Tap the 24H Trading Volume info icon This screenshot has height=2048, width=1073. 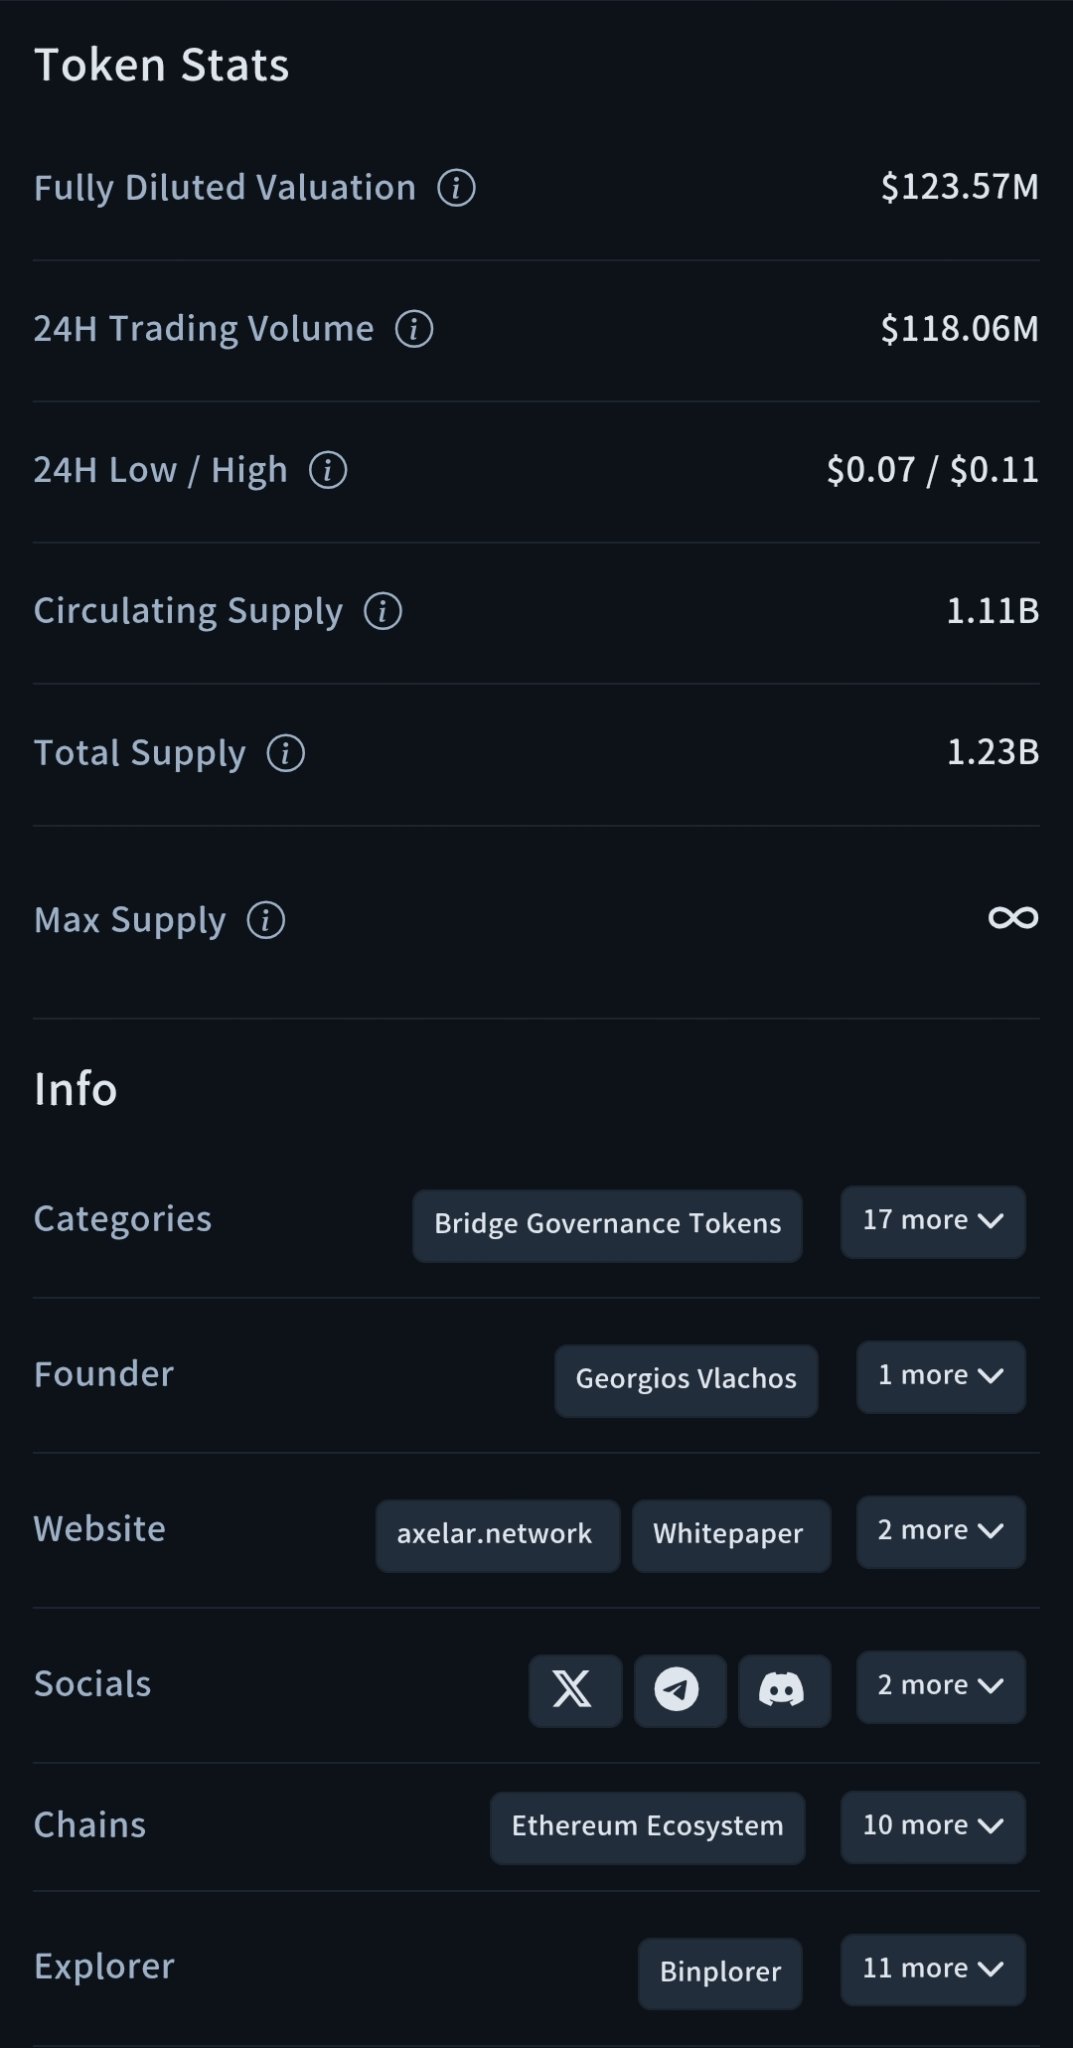tap(414, 328)
